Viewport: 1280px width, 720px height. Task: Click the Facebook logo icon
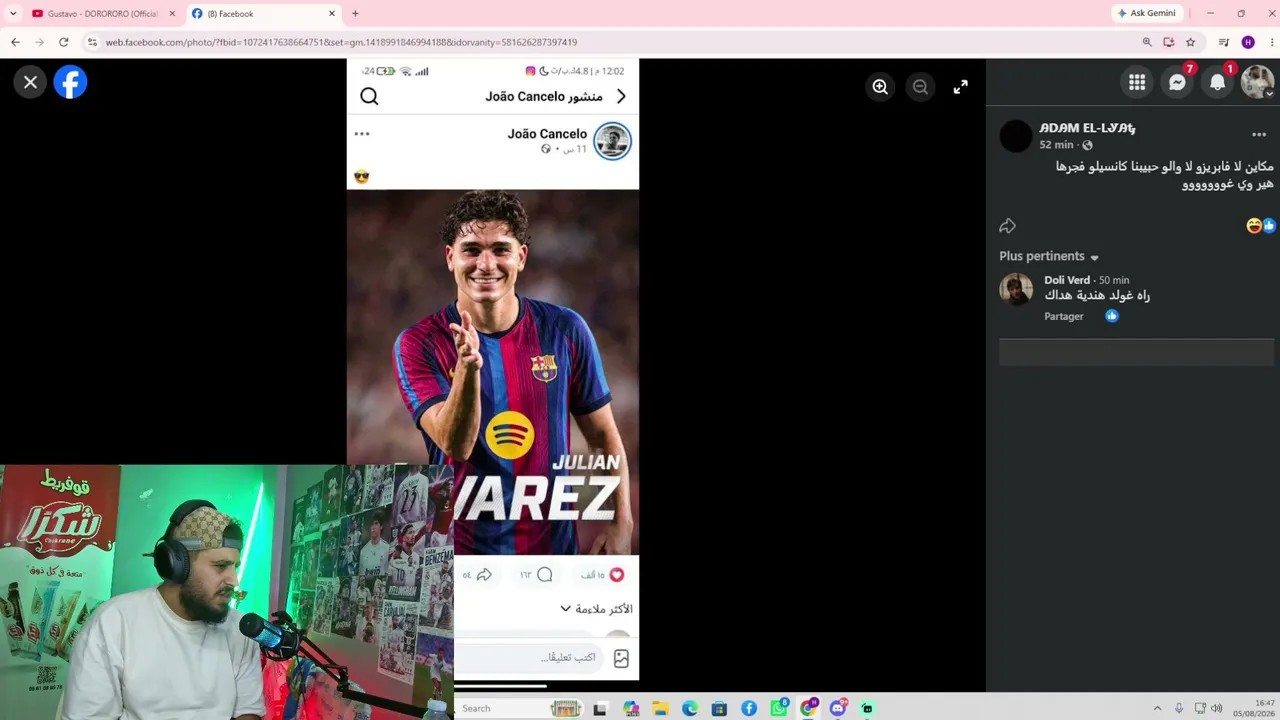pos(71,83)
